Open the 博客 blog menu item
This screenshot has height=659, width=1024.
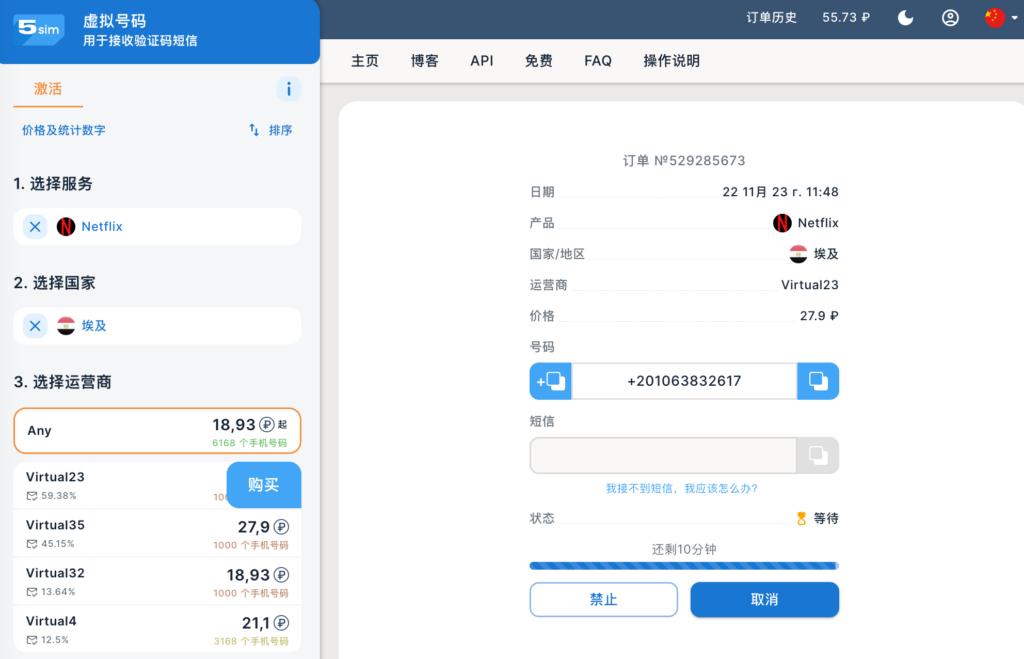click(424, 61)
